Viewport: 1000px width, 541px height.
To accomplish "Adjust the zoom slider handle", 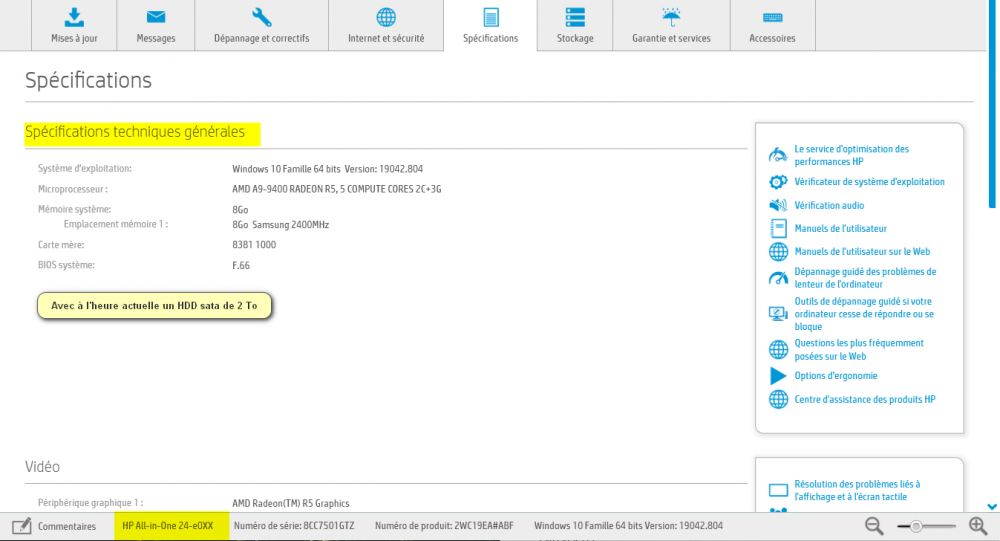I will tap(915, 526).
